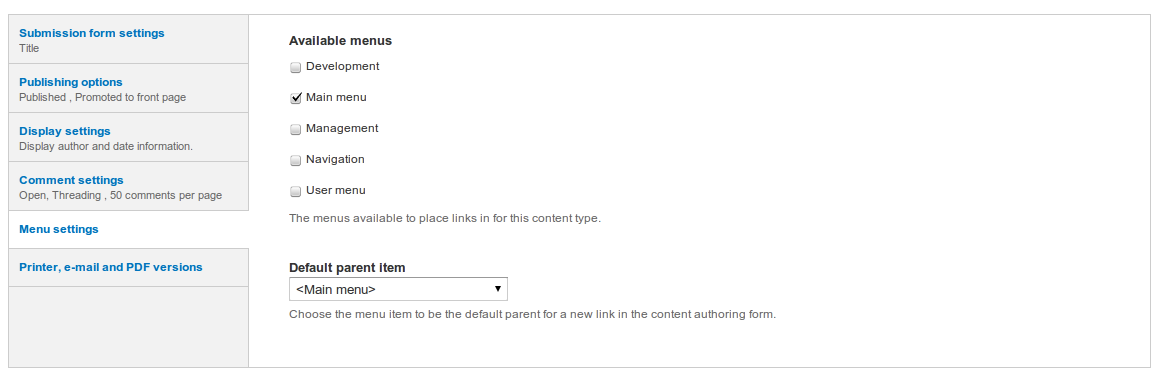Click the User menu label text
Viewport: 1162px width, 378px height.
(x=336, y=190)
